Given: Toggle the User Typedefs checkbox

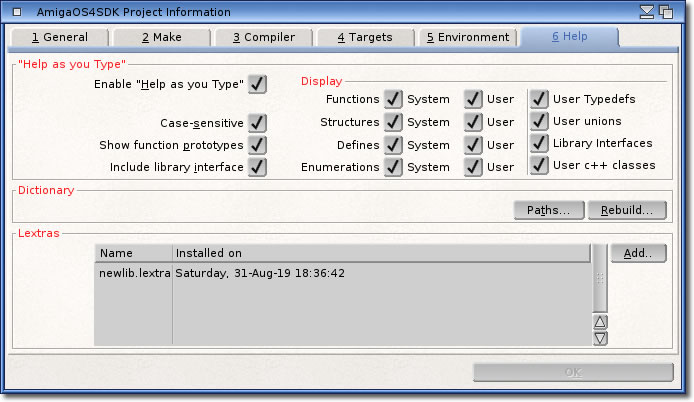Looking at the screenshot, I should [540, 99].
